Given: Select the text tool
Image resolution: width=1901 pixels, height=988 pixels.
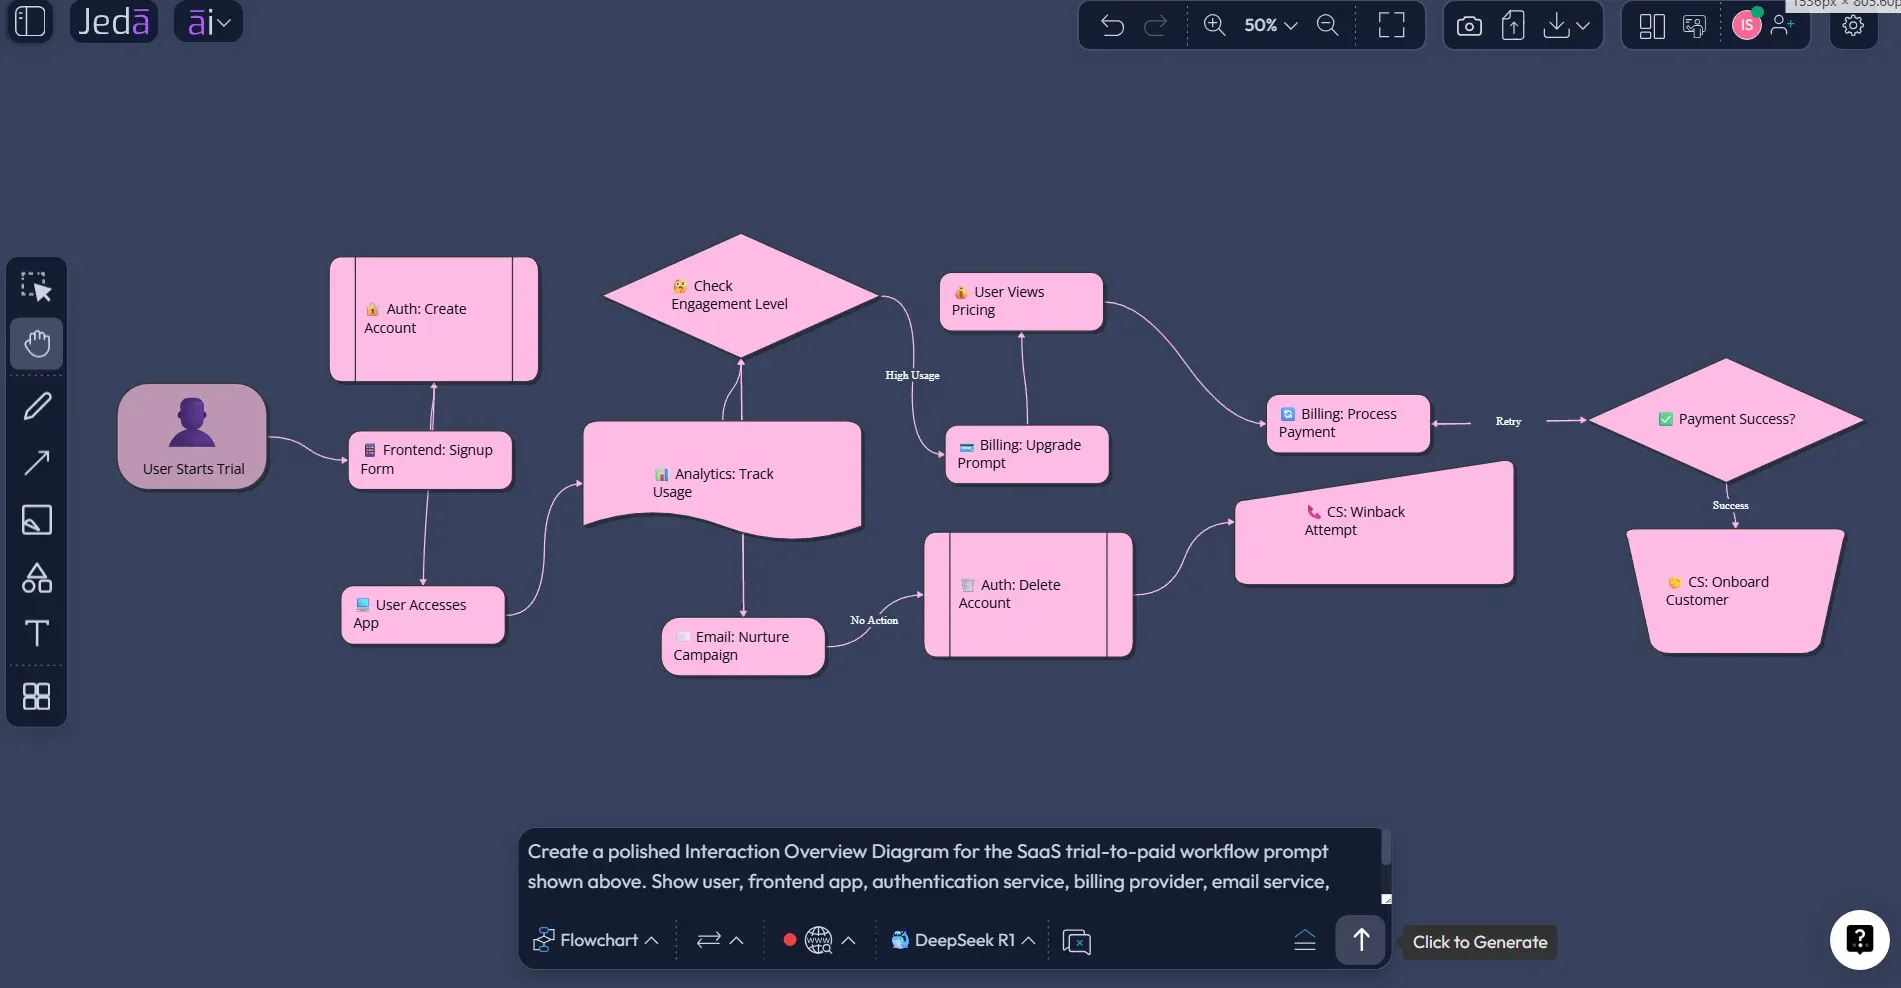Looking at the screenshot, I should tap(37, 633).
